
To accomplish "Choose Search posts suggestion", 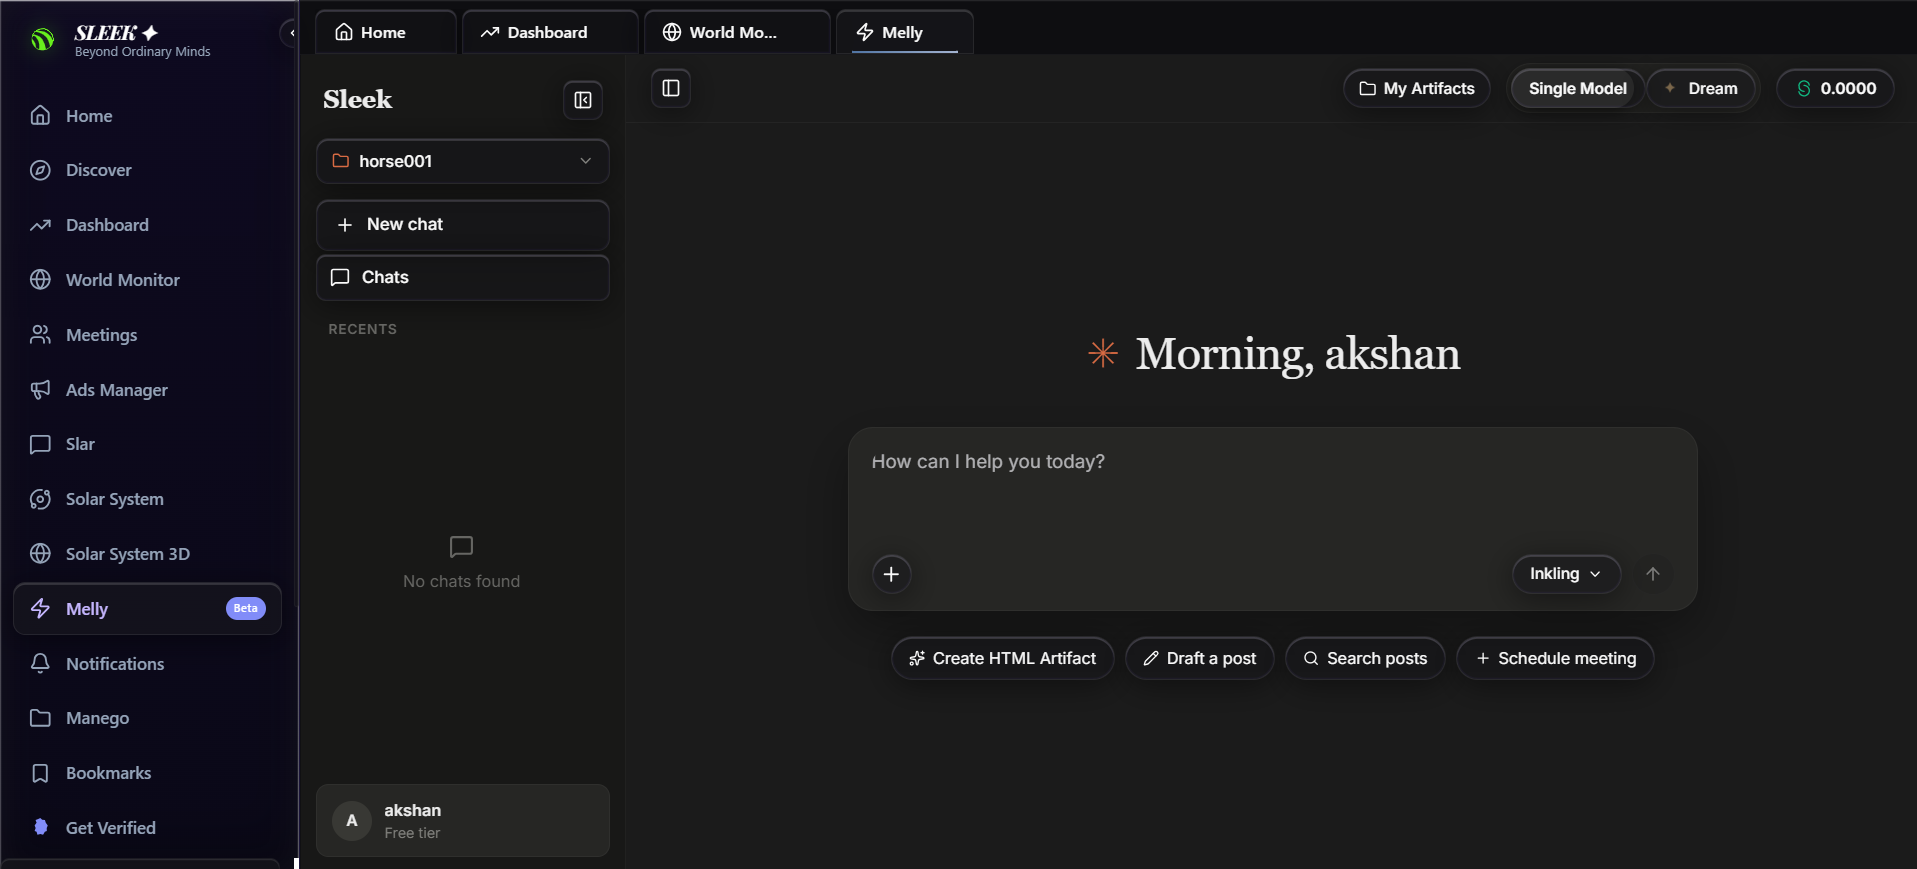I will [x=1365, y=658].
